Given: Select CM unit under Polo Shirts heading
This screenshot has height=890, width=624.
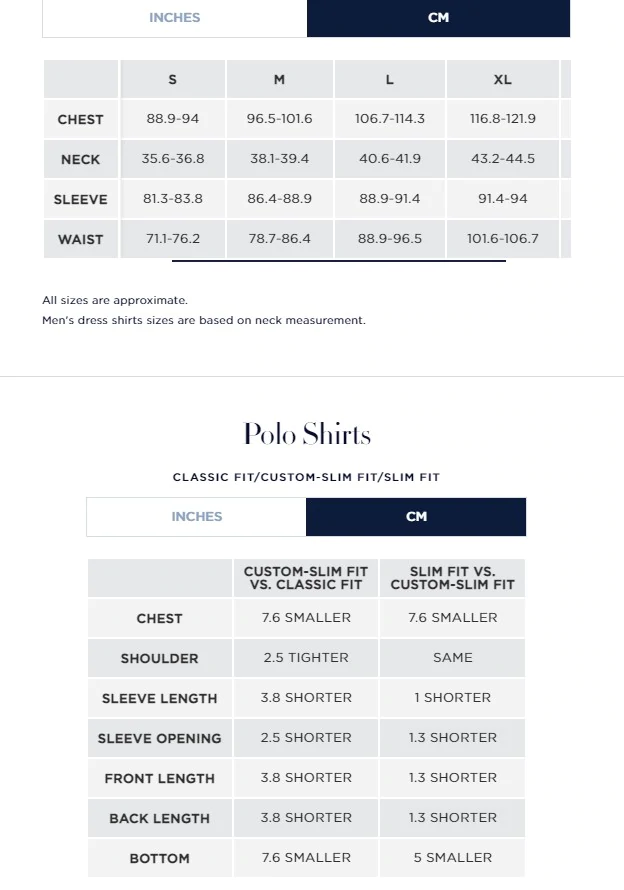Looking at the screenshot, I should tap(416, 517).
